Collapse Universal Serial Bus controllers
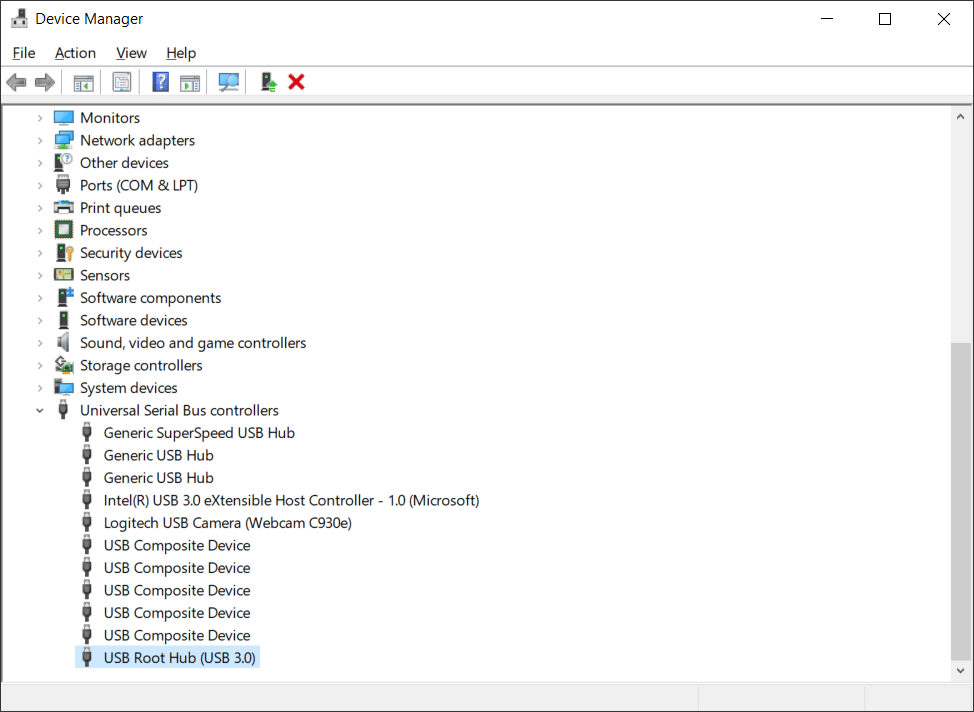The image size is (974, 712). point(40,411)
